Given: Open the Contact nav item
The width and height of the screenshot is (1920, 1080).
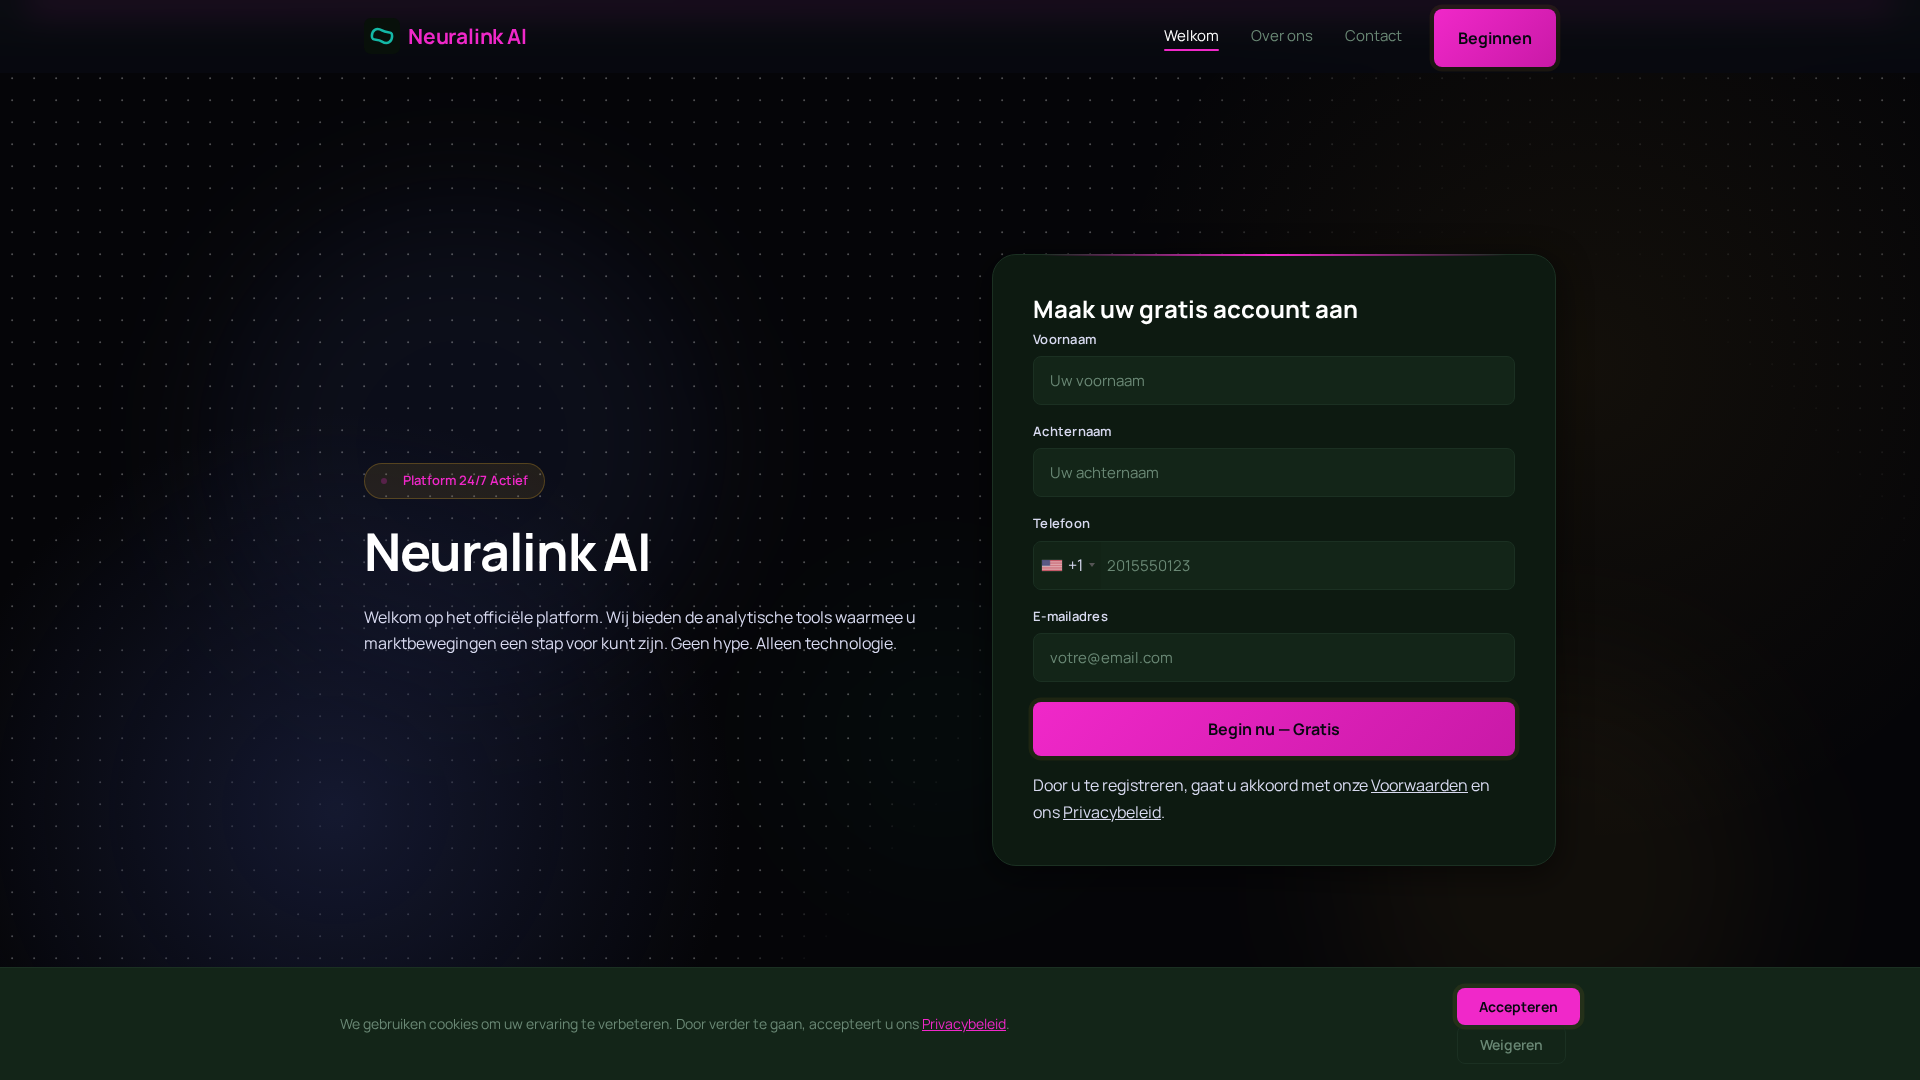Looking at the screenshot, I should (x=1373, y=36).
